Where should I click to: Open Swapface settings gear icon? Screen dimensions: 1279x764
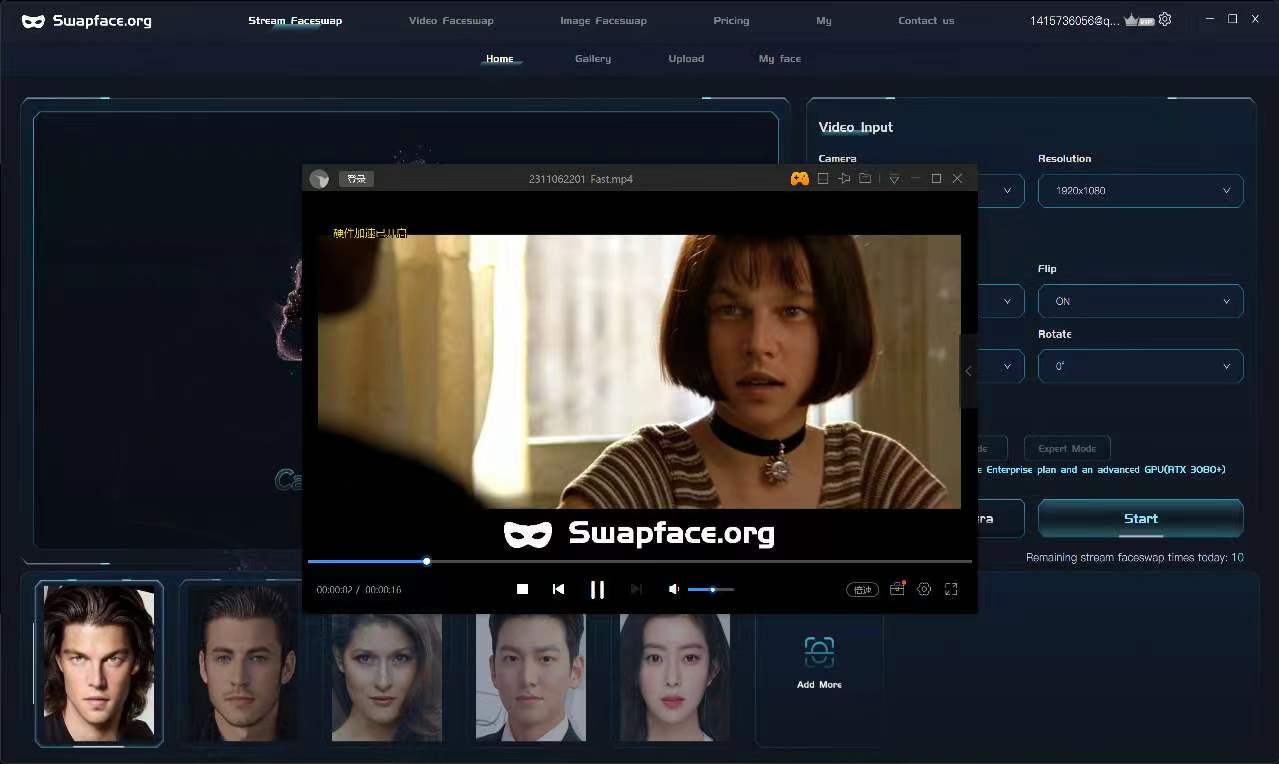[1165, 19]
